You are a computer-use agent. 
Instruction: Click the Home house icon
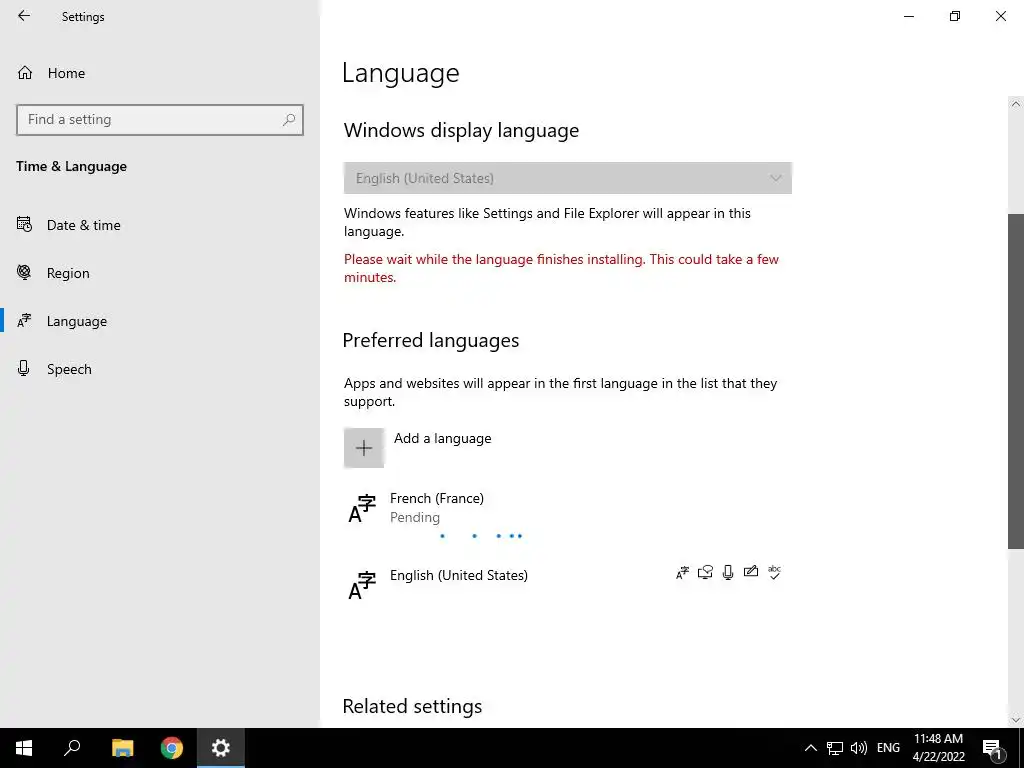tap(25, 72)
